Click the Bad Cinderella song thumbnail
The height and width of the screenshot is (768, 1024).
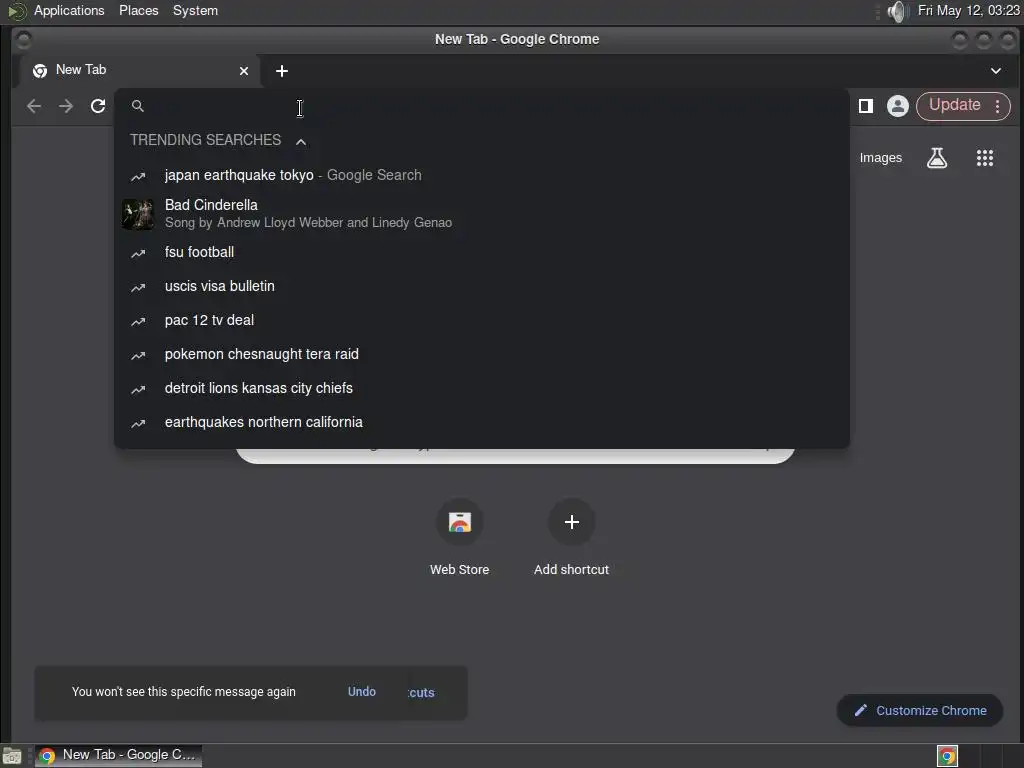(x=138, y=214)
